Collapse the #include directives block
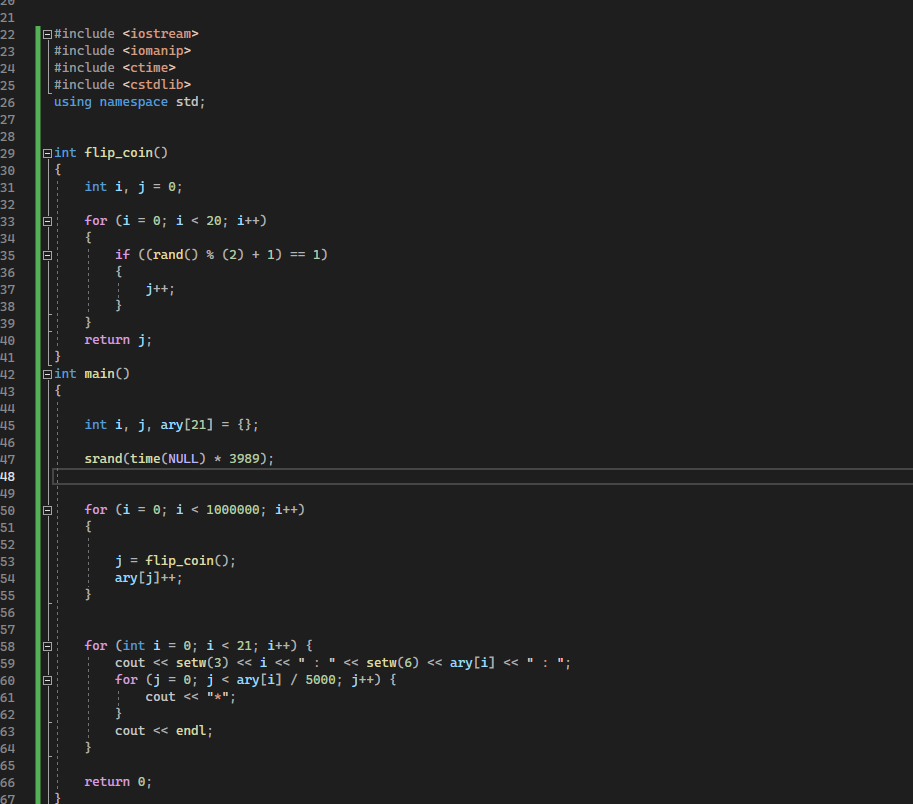Screen dimensions: 913x804 point(46,33)
